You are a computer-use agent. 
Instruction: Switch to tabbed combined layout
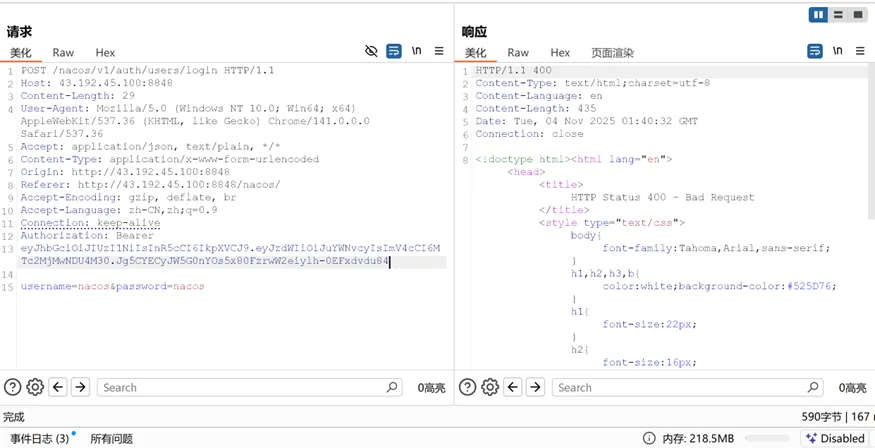[x=856, y=14]
